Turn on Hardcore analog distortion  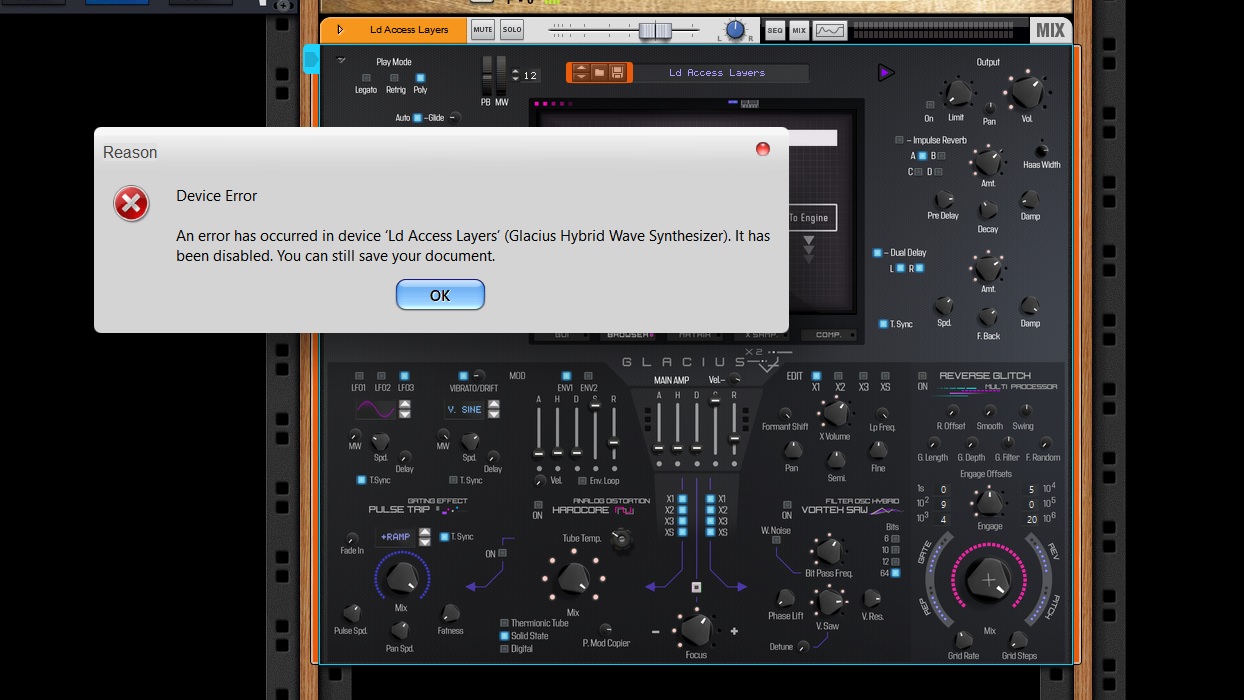tap(538, 504)
